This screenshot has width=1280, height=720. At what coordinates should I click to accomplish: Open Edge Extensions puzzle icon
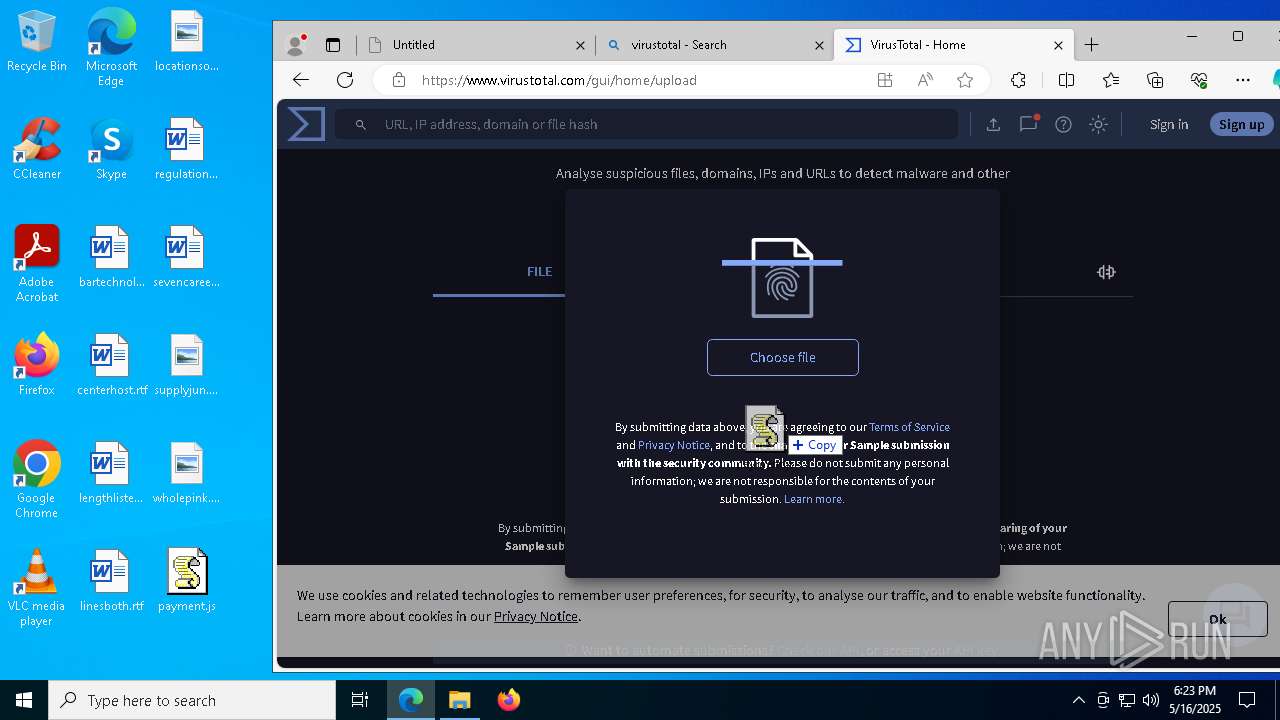pyautogui.click(x=1018, y=80)
